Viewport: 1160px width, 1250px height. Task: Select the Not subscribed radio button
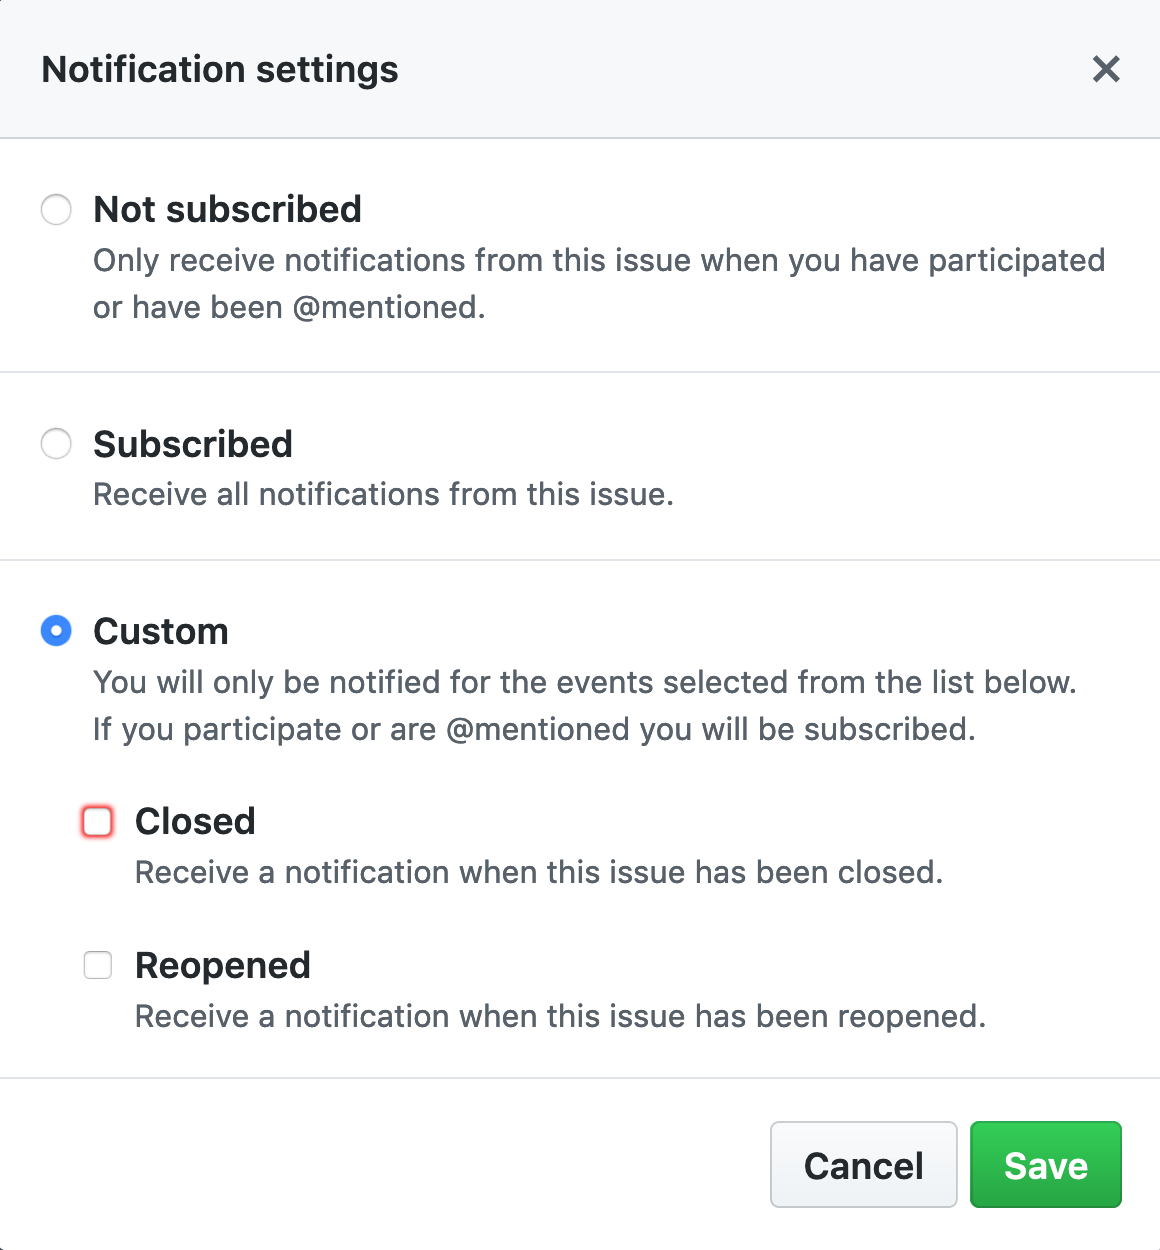56,210
